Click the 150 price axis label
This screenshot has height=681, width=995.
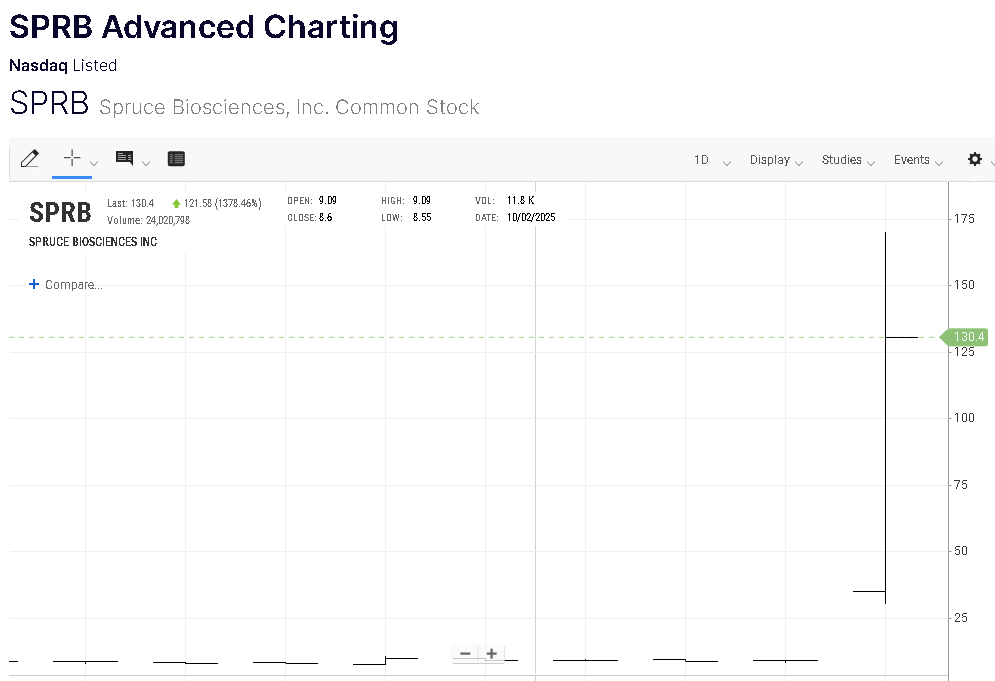(964, 285)
